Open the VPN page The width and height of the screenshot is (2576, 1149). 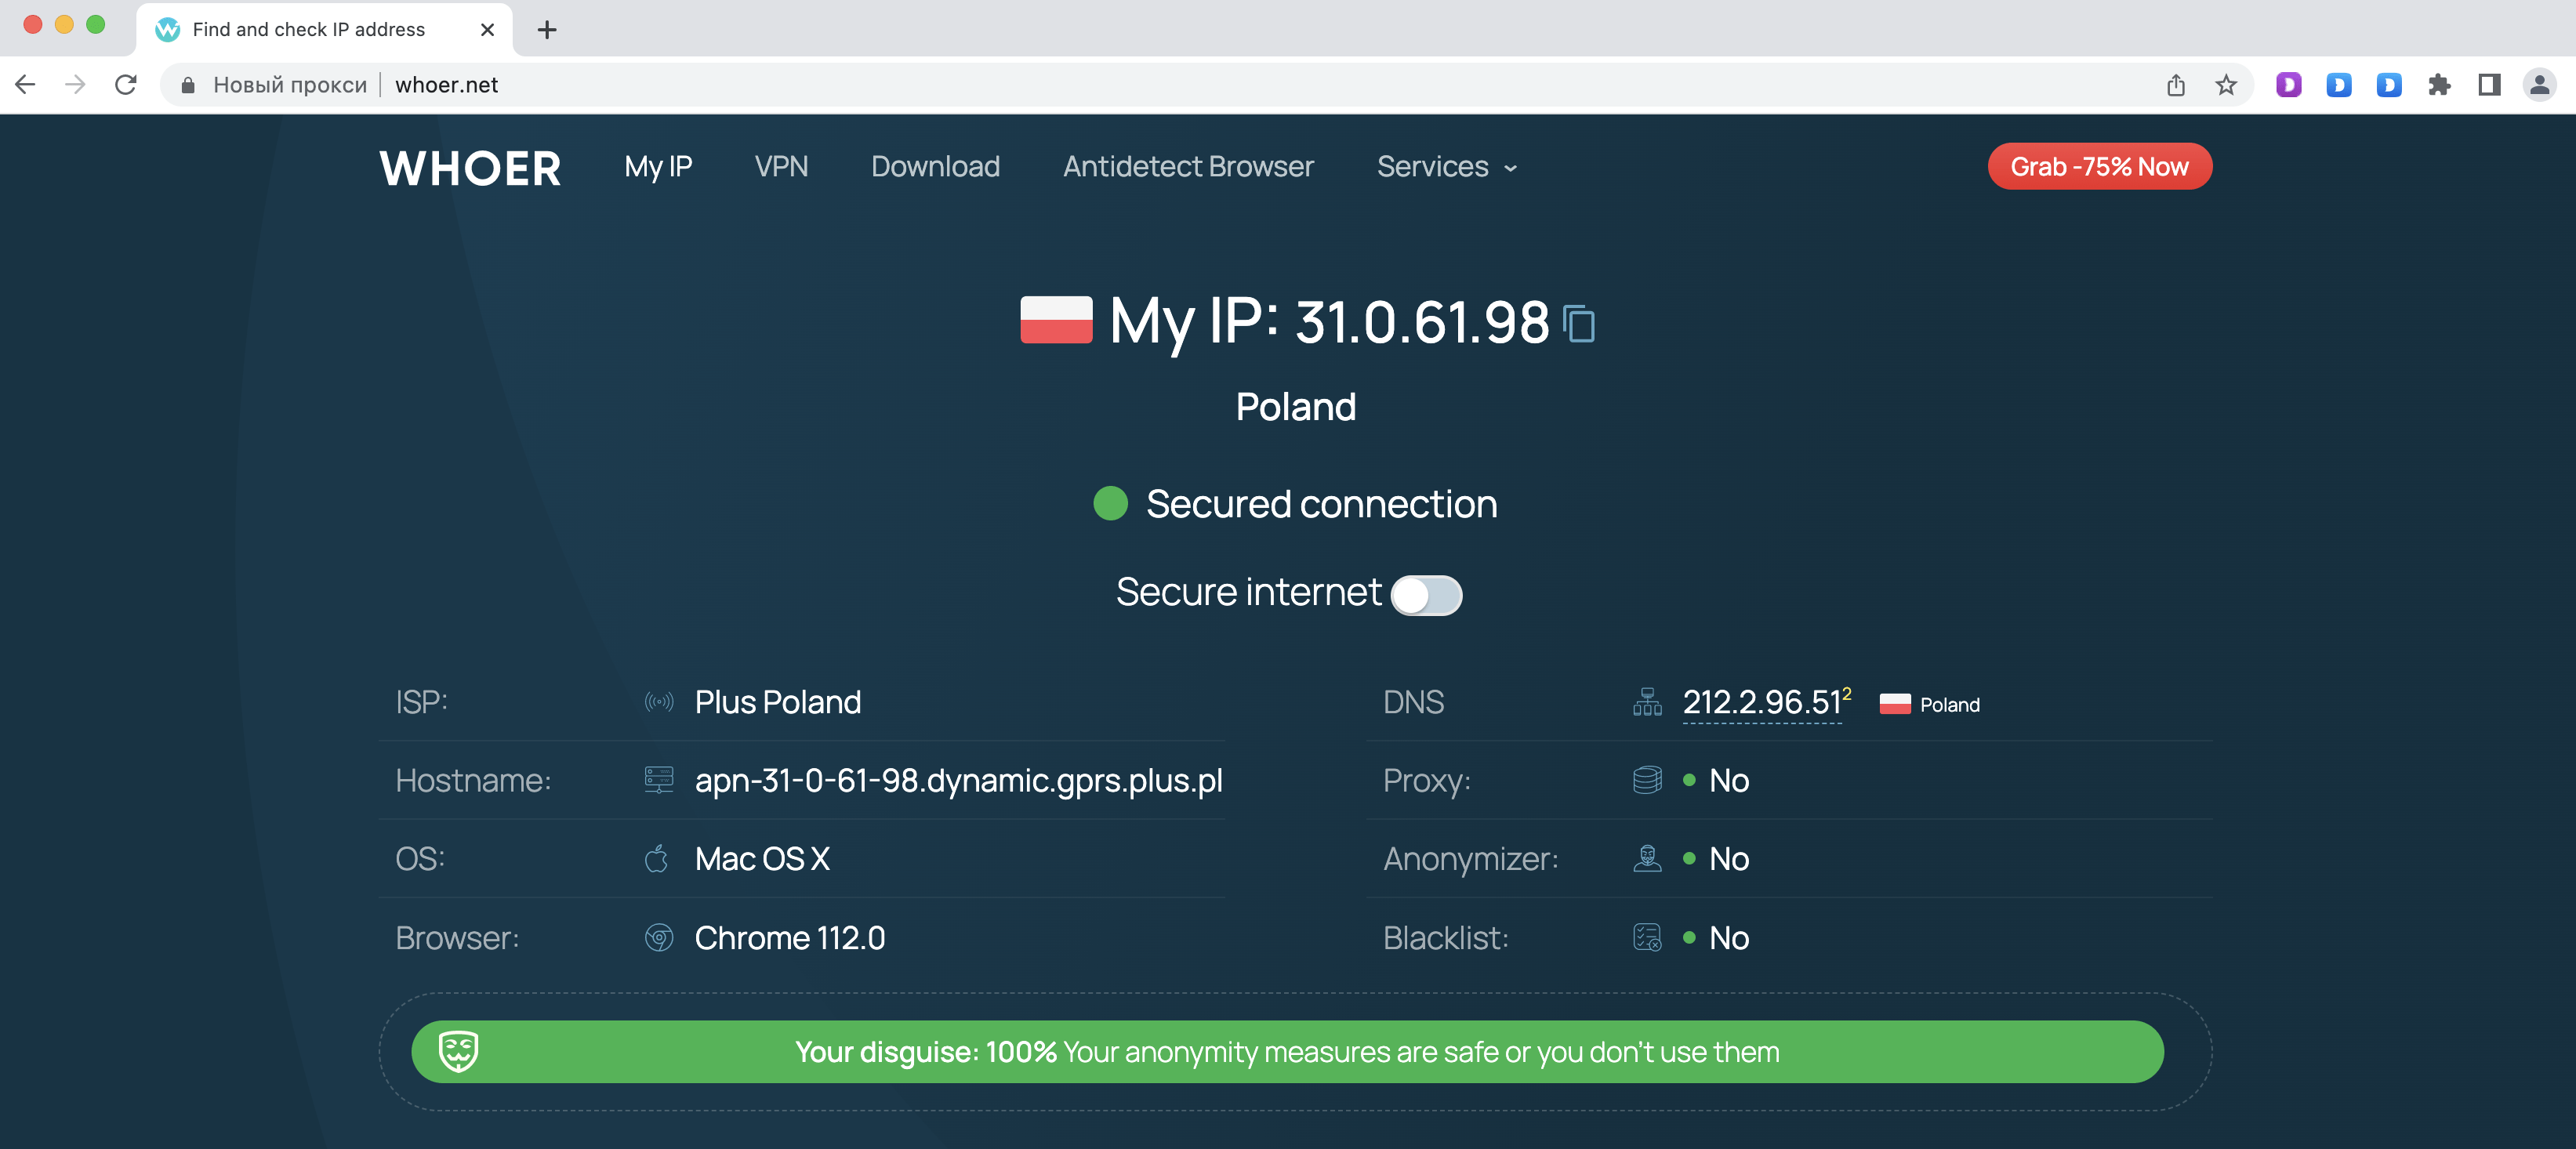[781, 166]
